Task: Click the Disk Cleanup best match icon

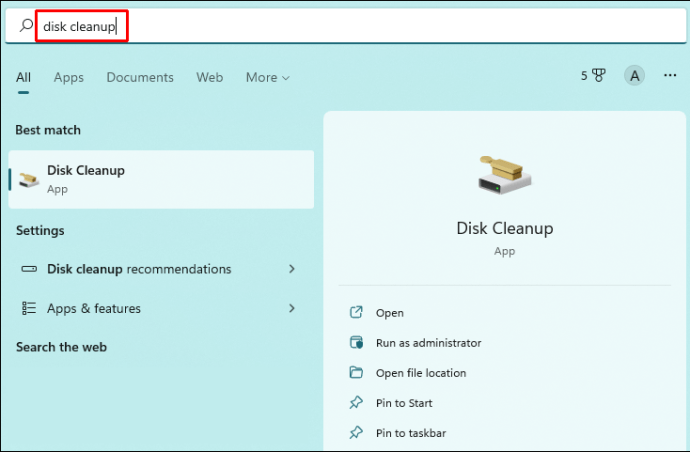Action: tap(30, 179)
